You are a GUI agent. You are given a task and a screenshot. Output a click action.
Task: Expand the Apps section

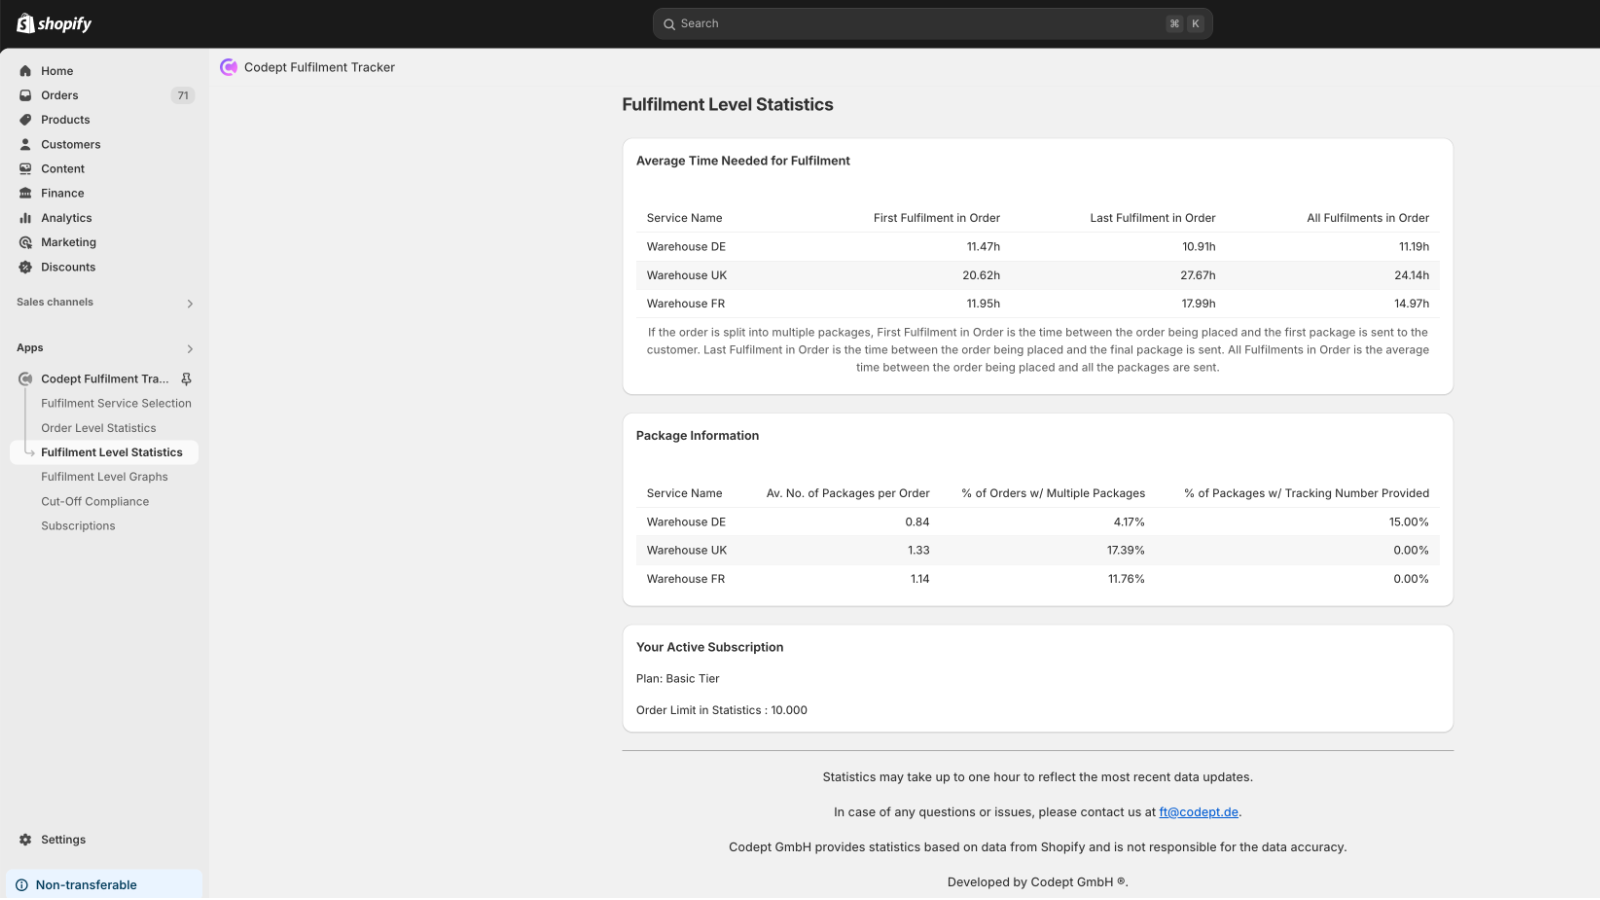189,348
